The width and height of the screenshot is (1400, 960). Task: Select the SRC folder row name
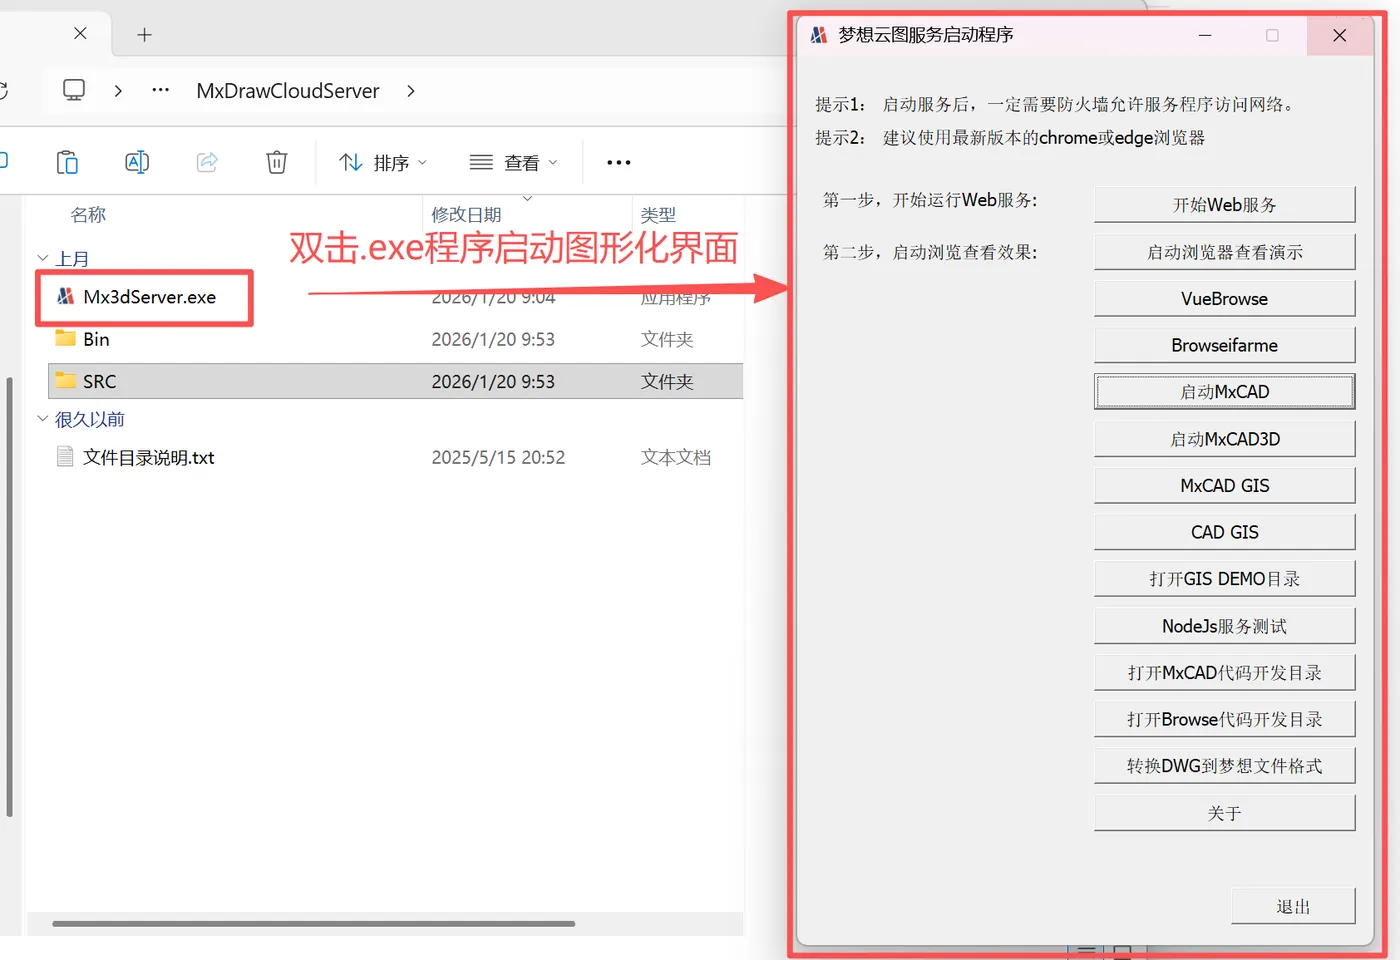[99, 381]
